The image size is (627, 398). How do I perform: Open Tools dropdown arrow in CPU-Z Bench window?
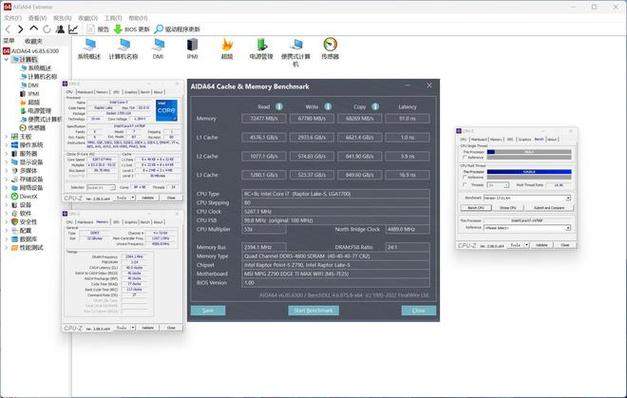(527, 245)
